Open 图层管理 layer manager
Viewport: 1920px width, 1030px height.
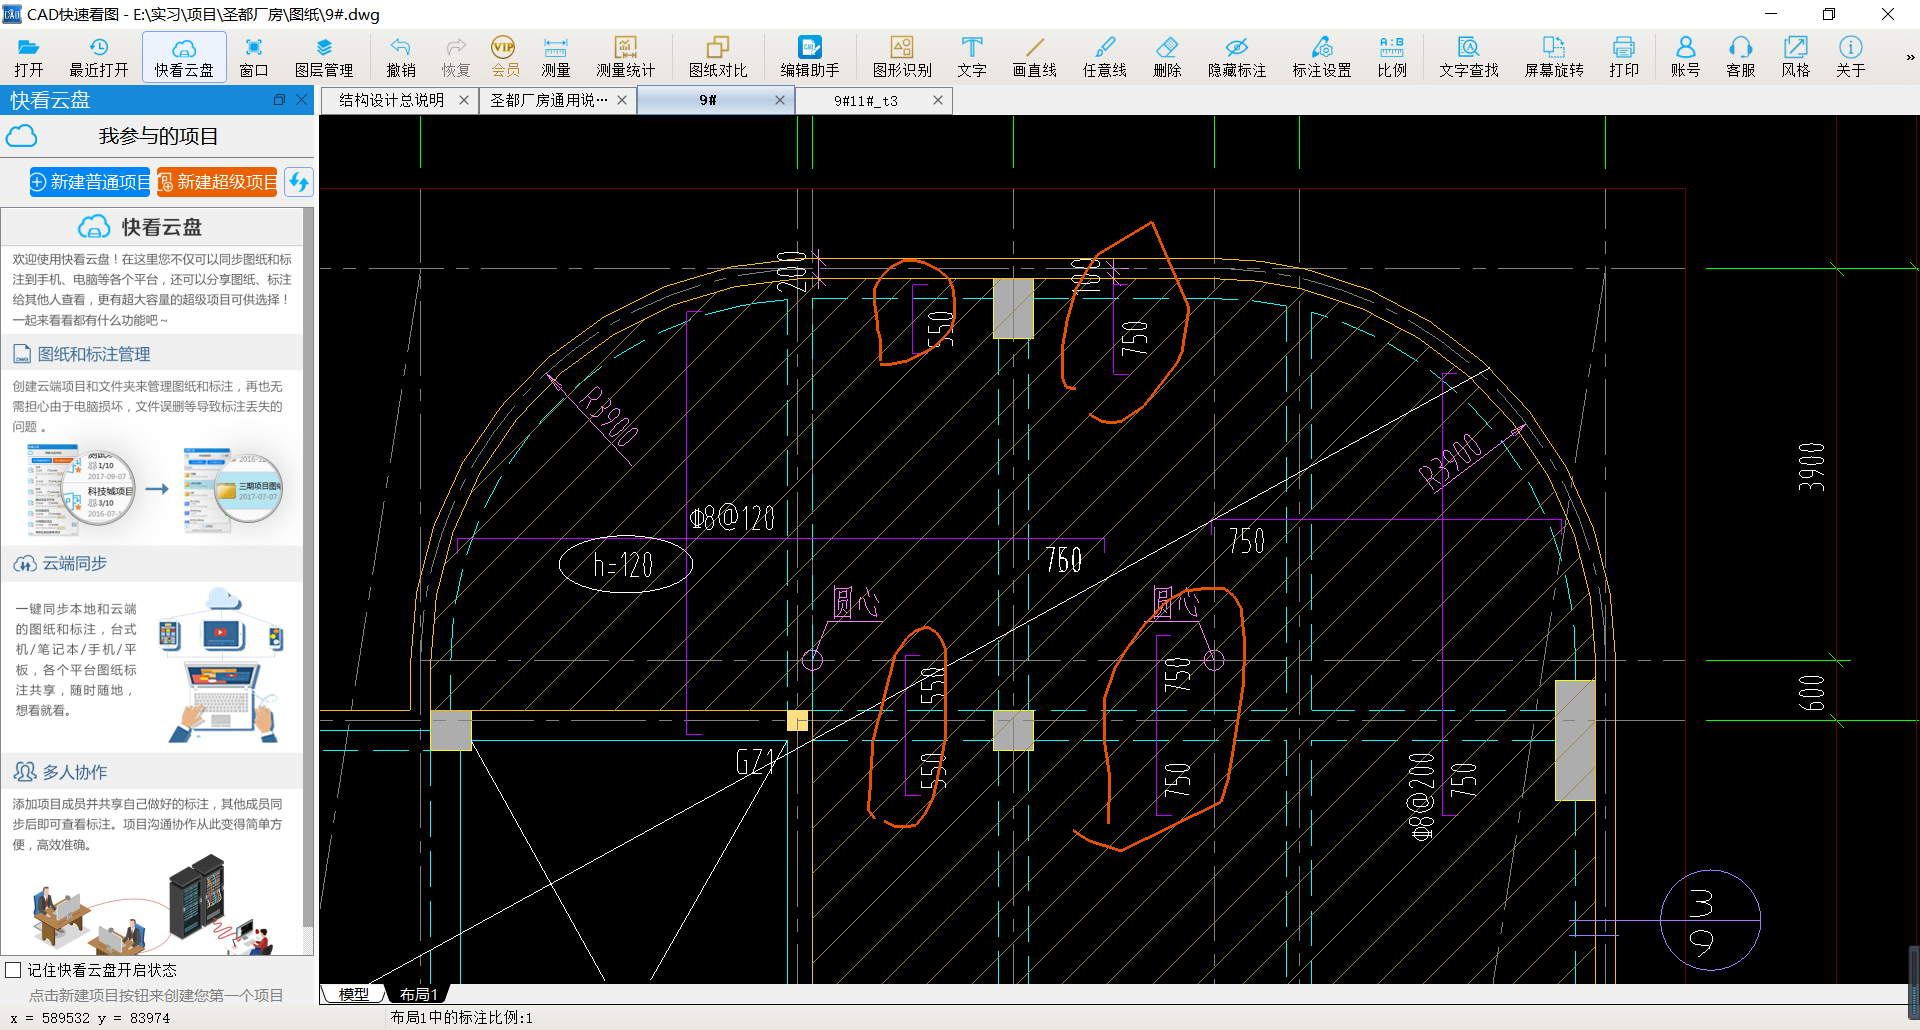click(324, 57)
